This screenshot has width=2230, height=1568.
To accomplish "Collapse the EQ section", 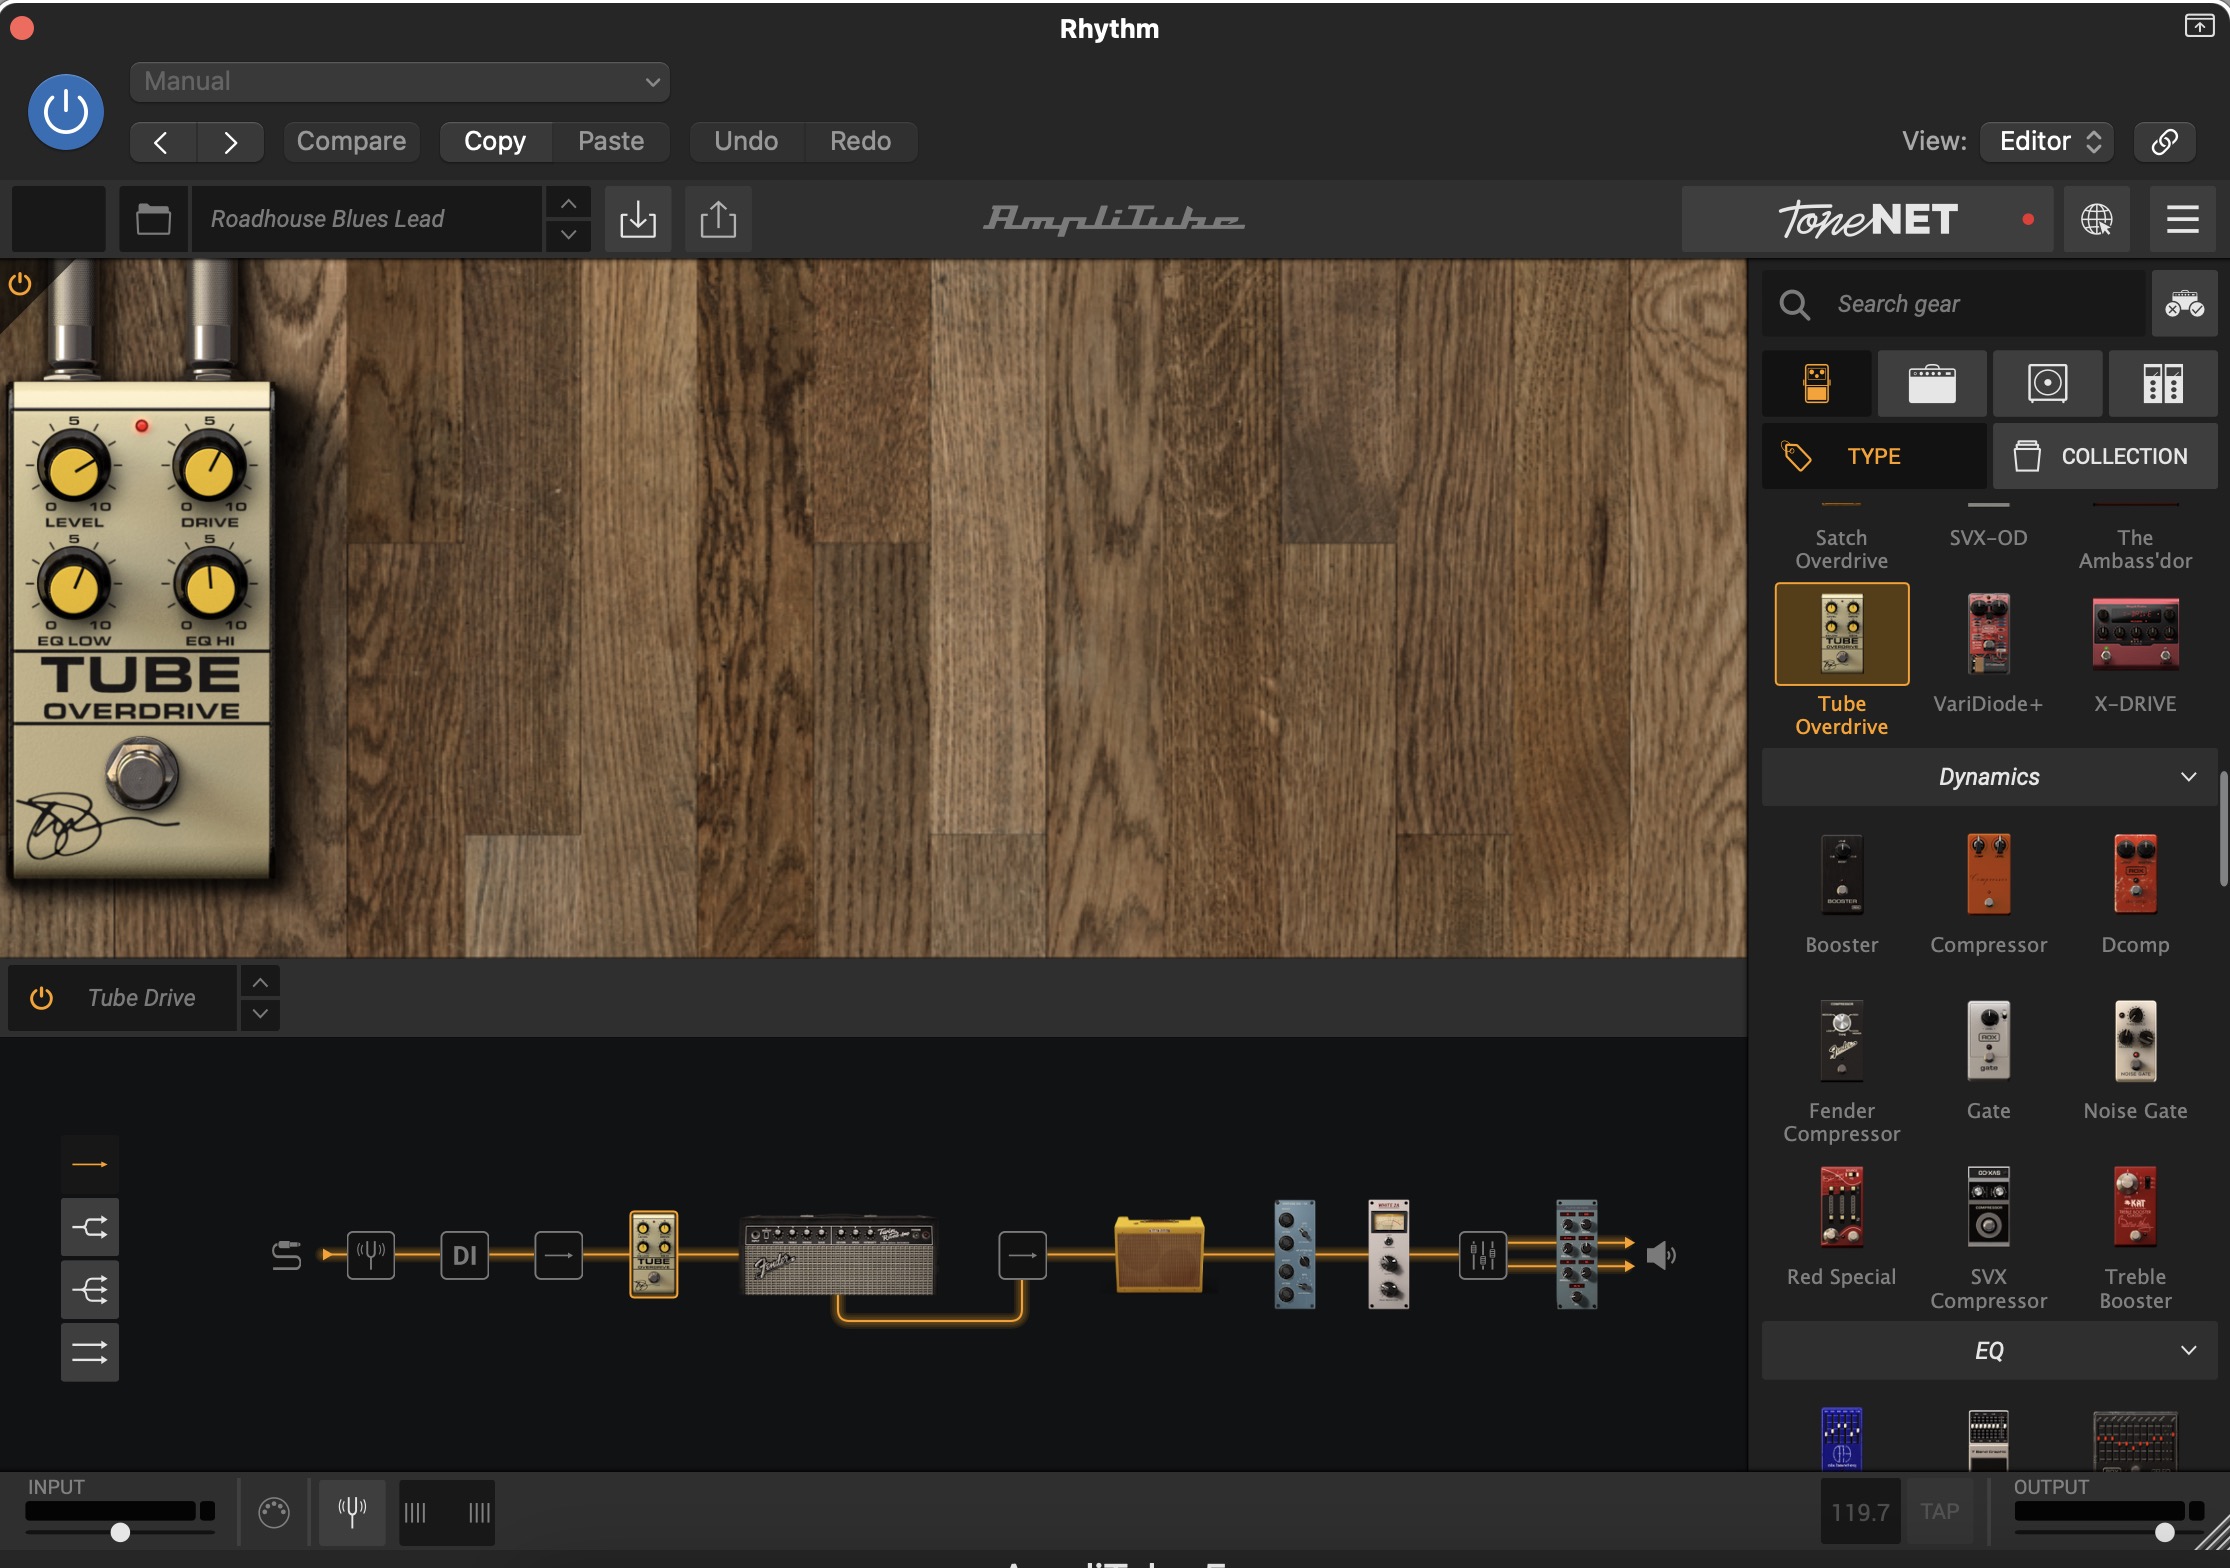I will (x=1989, y=1351).
